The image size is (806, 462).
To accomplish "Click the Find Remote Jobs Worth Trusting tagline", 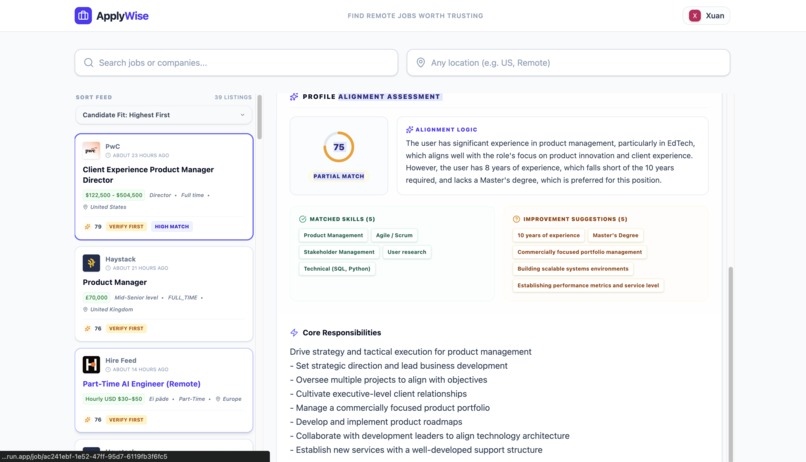I will click(415, 16).
